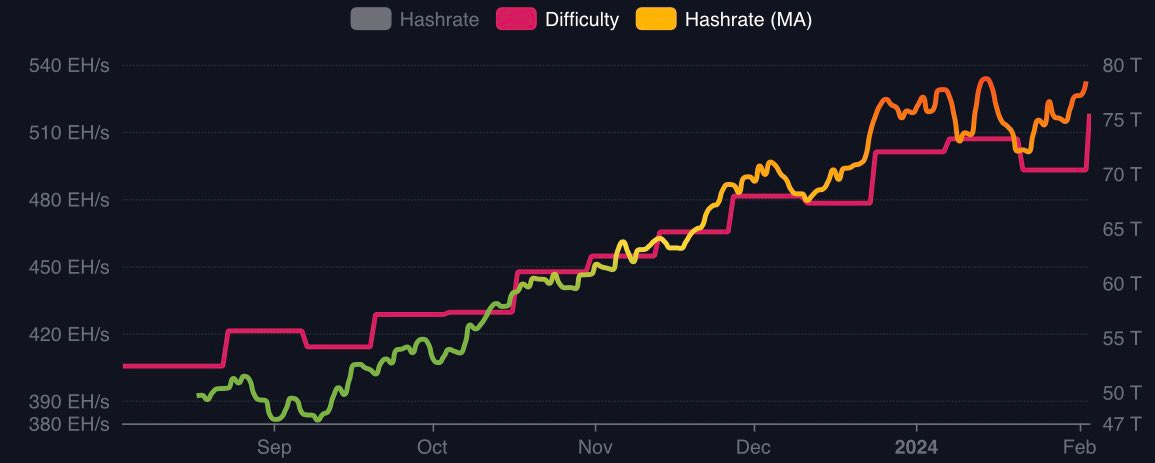Screen dimensions: 1155x463
Task: Click the 380 EH/s axis label
Action: pos(69,425)
